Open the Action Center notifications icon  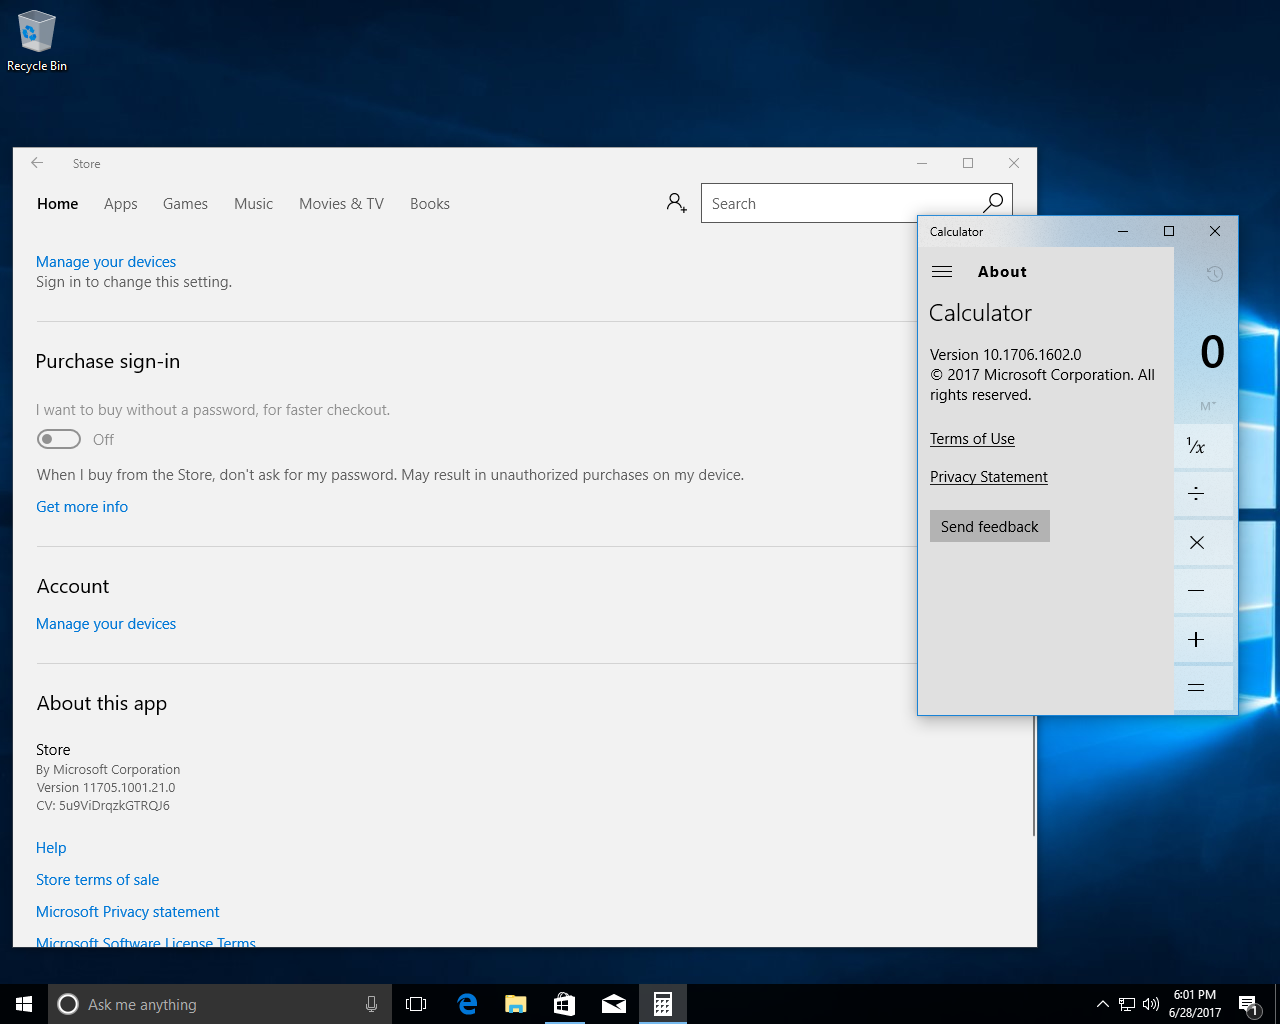(x=1248, y=1004)
